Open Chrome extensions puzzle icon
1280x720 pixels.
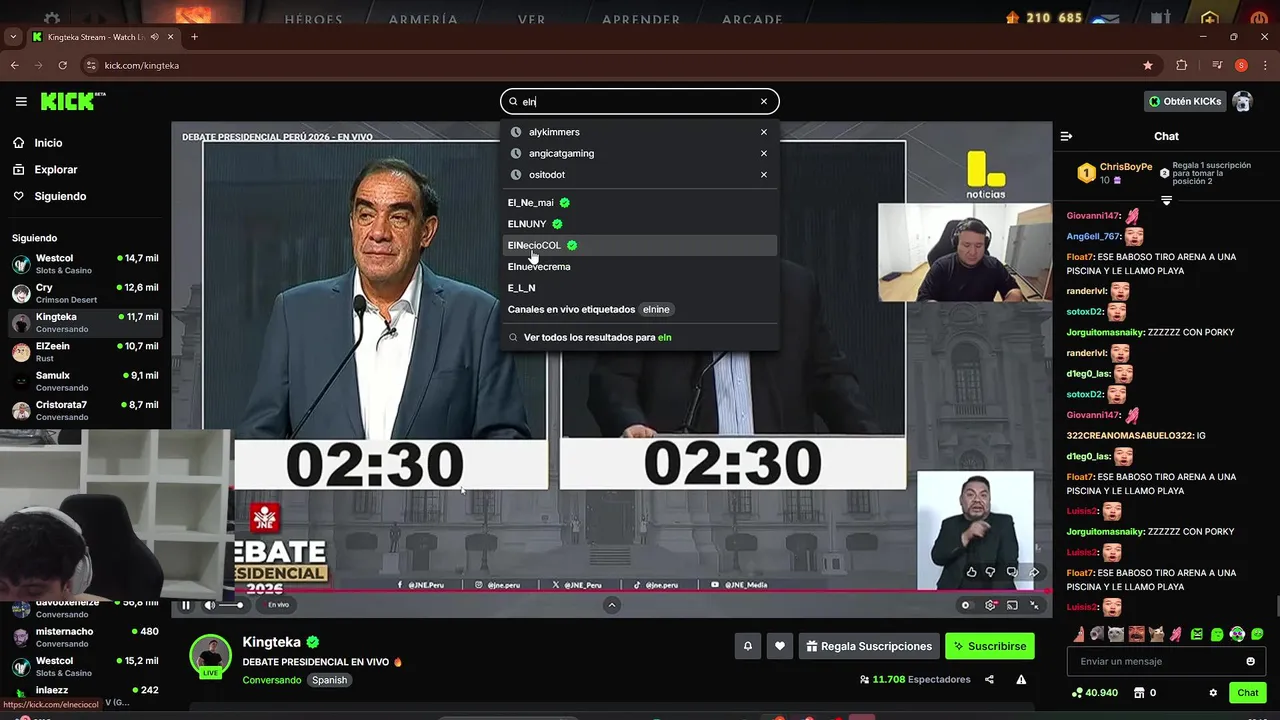[x=1182, y=65]
